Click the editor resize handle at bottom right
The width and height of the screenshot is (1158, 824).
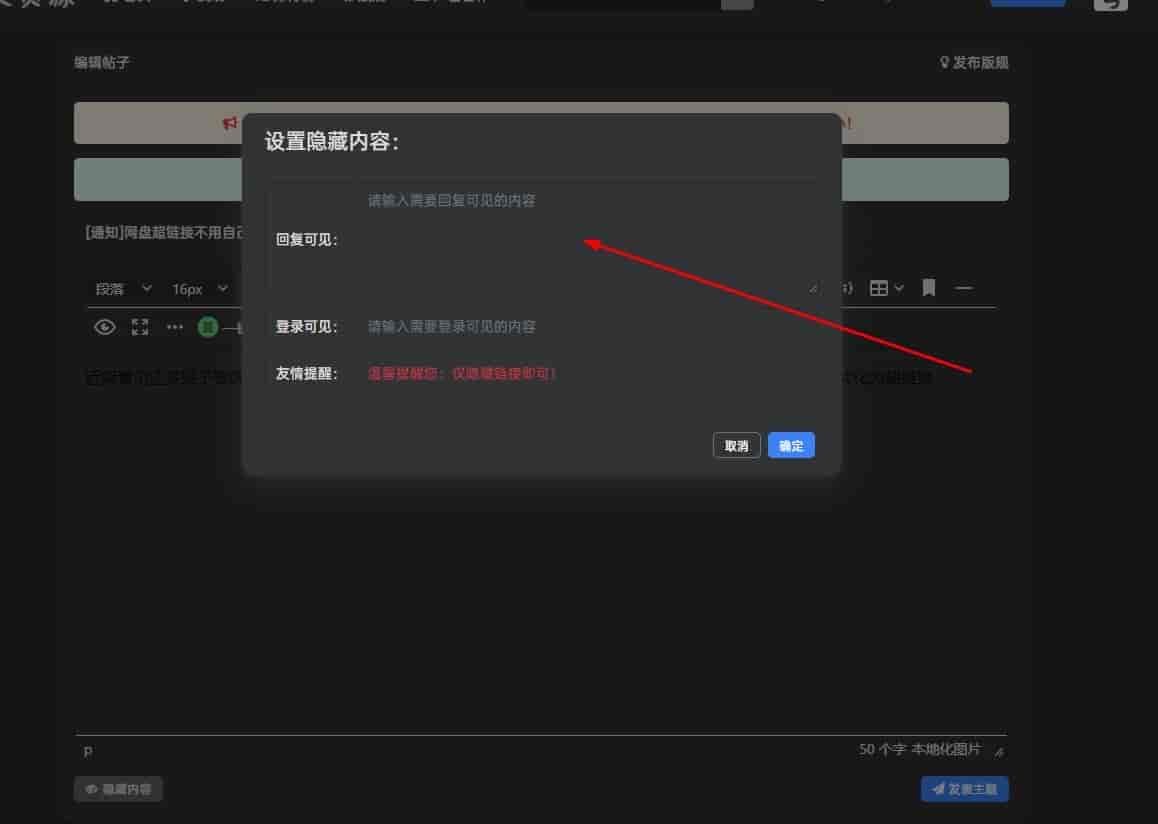pos(998,751)
